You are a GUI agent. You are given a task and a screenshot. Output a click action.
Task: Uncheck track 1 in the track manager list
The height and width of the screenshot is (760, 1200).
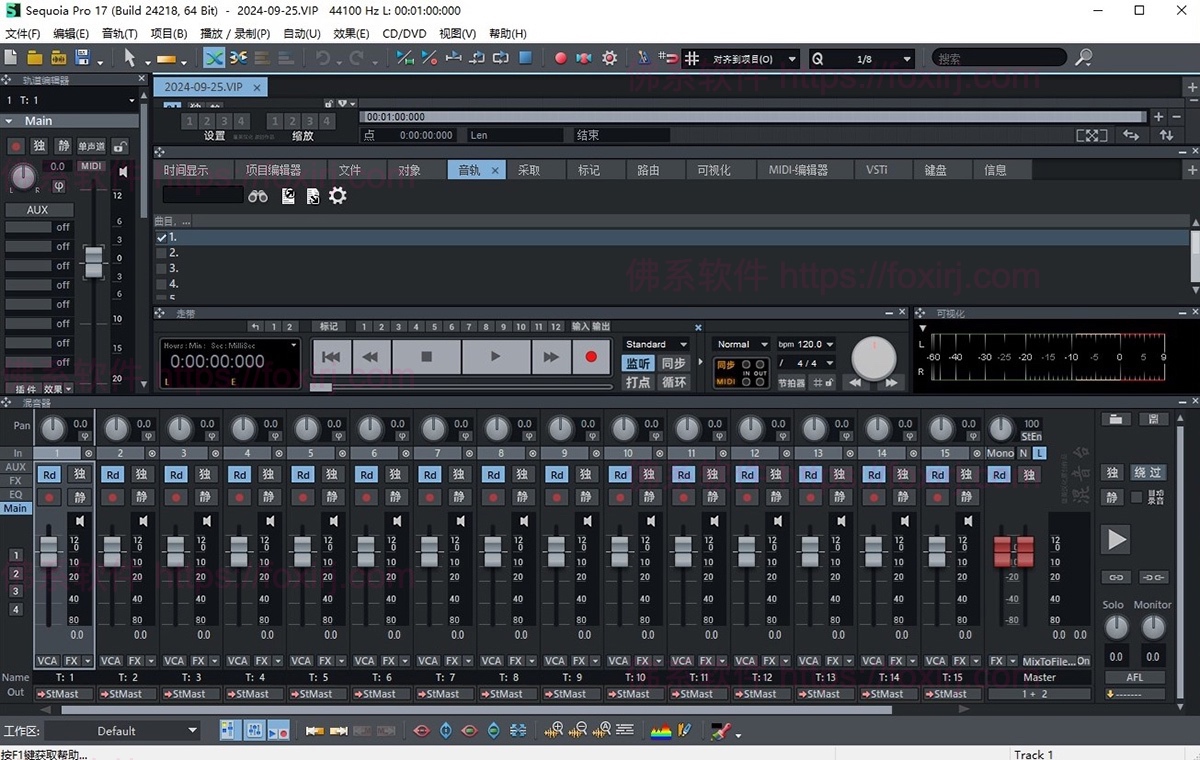(161, 237)
